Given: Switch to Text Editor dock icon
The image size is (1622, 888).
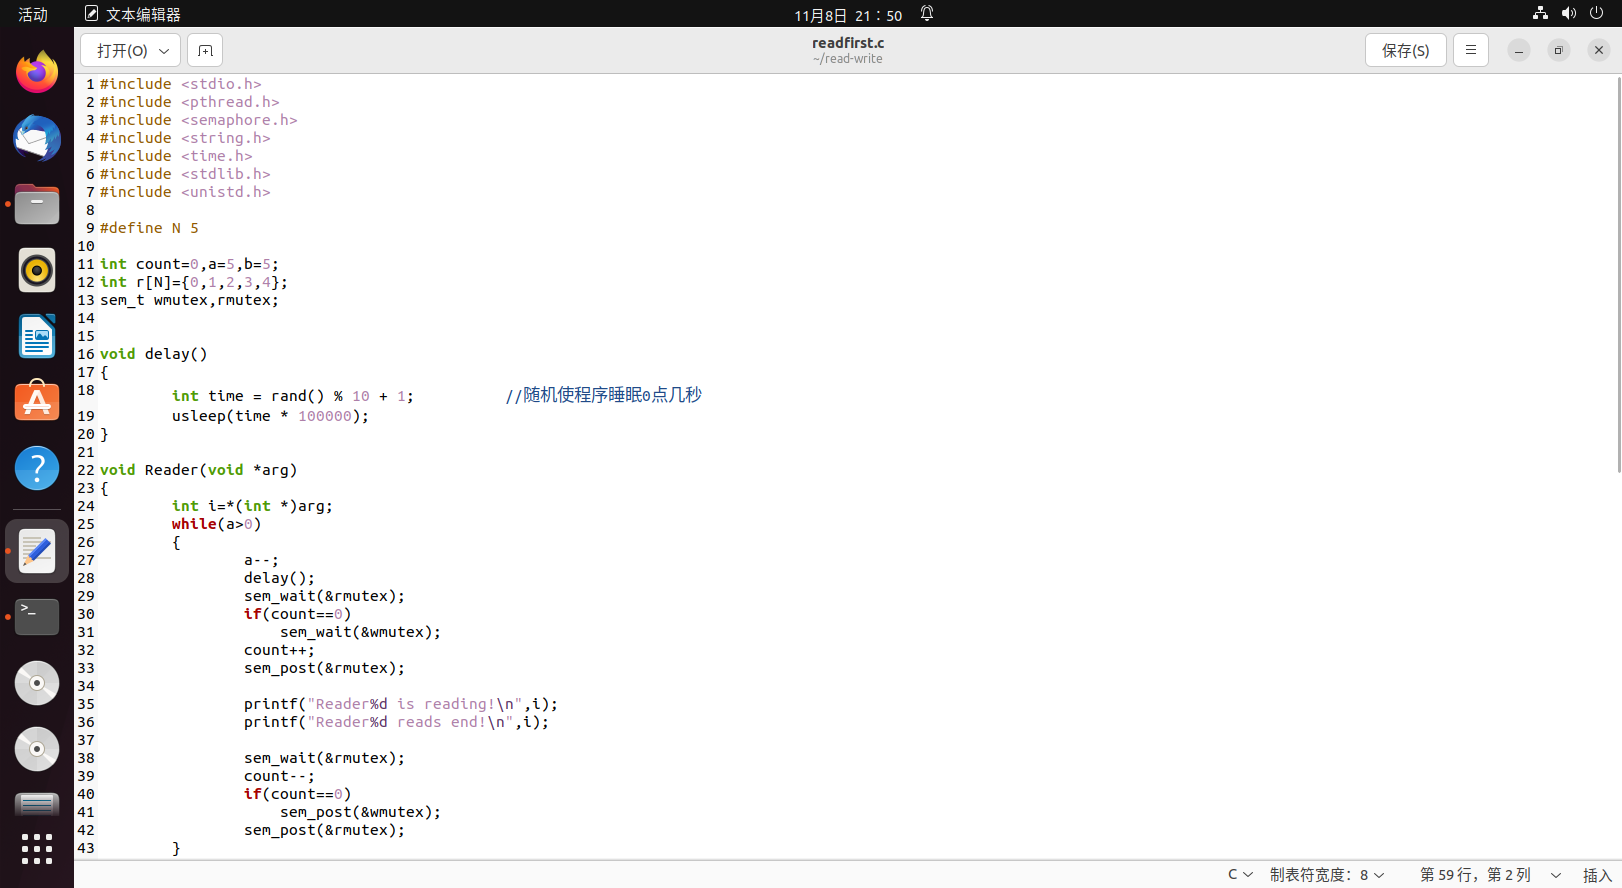Looking at the screenshot, I should pyautogui.click(x=37, y=551).
